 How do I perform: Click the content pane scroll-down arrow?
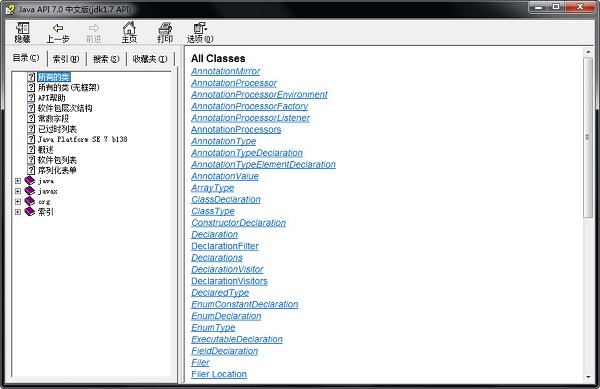pyautogui.click(x=588, y=377)
